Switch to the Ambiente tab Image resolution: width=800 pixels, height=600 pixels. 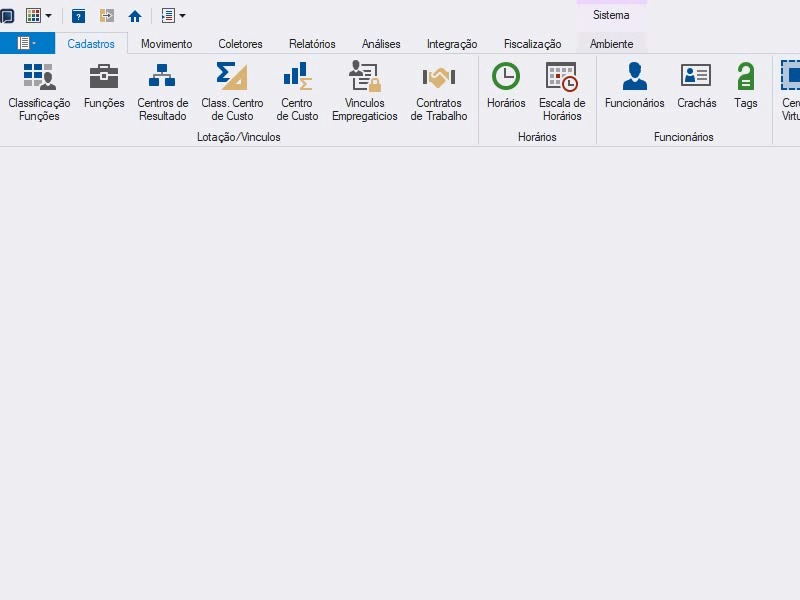tap(611, 44)
